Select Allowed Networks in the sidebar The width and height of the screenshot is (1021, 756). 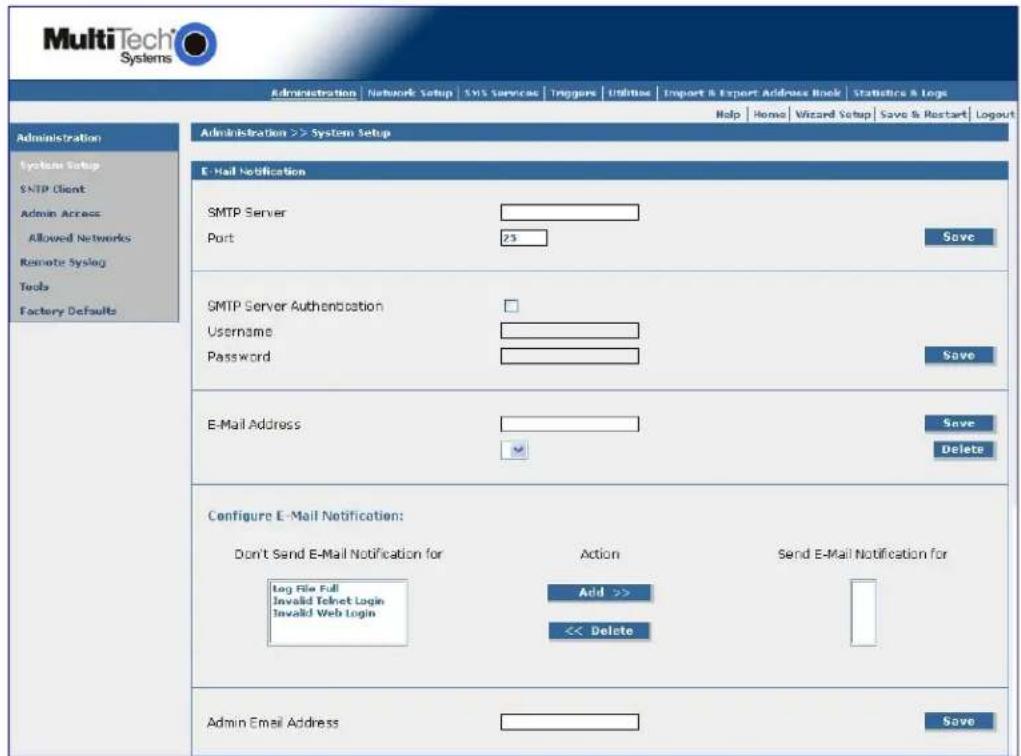(79, 238)
